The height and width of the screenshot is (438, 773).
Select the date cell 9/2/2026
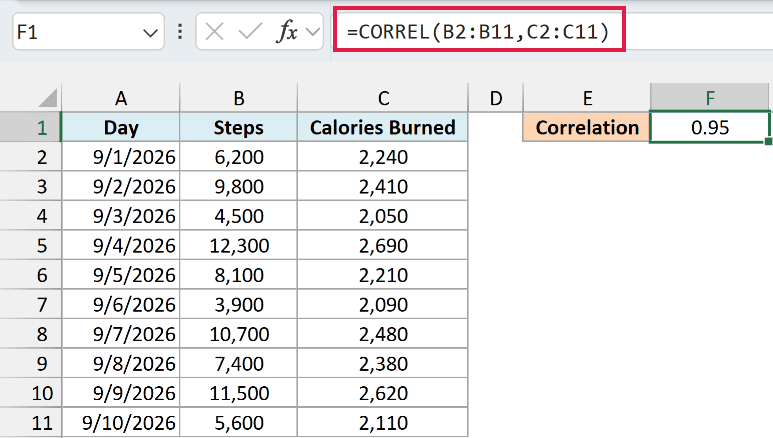[x=121, y=186]
